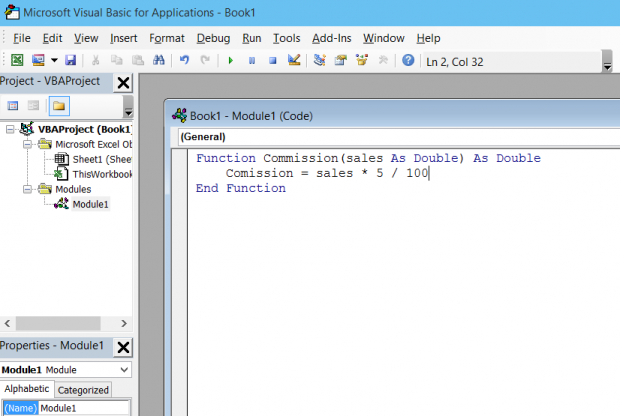Open the Module1 Module object dropdown
The width and height of the screenshot is (620, 416).
[x=124, y=370]
